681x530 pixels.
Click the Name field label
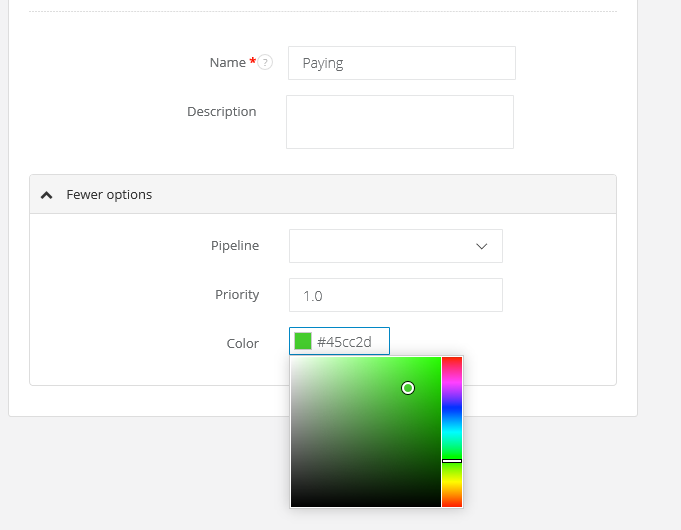coord(227,63)
